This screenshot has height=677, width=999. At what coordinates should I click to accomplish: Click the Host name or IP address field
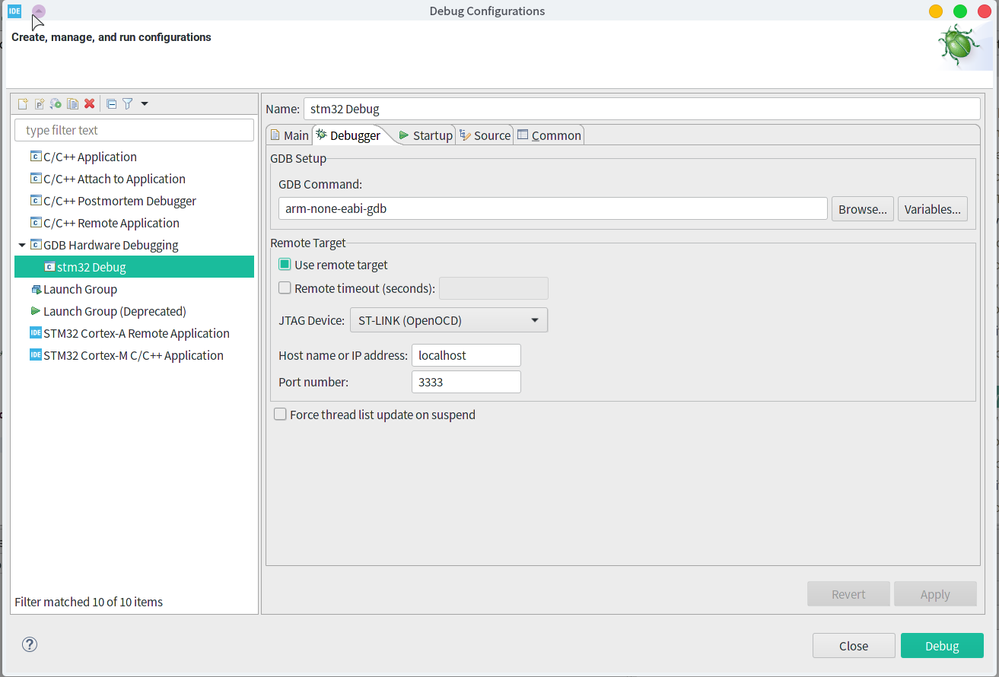[466, 355]
